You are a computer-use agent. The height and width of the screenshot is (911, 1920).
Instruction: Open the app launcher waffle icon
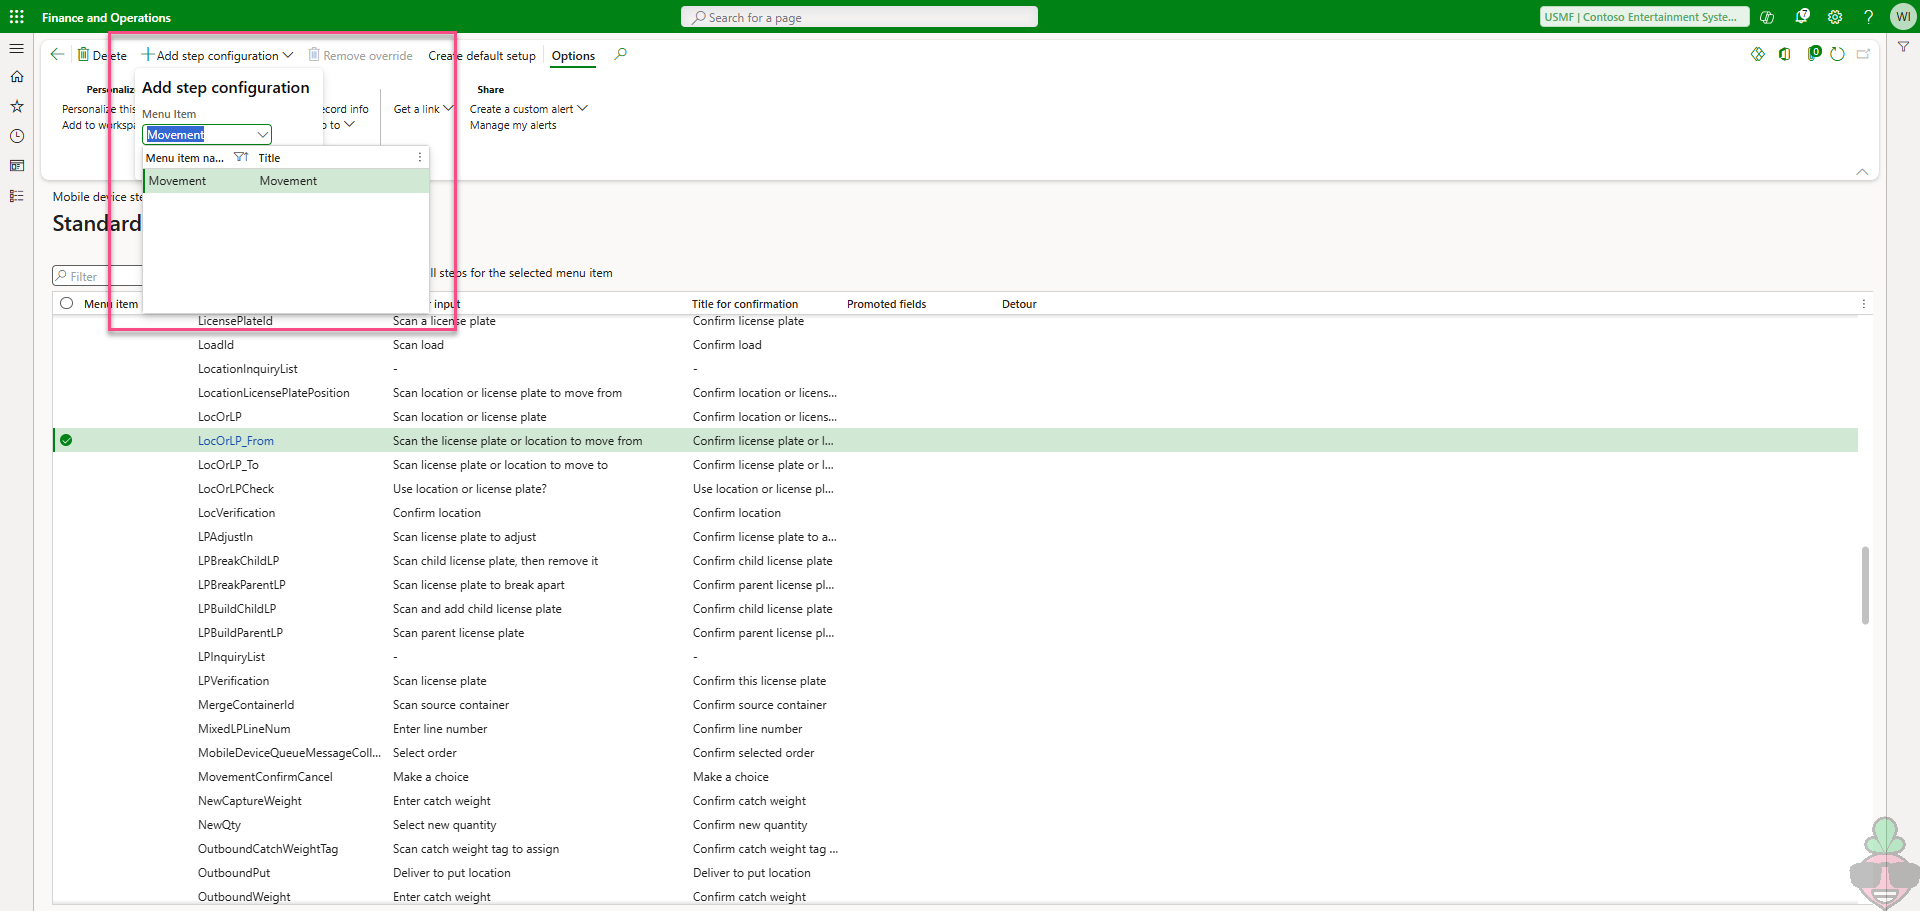(x=17, y=17)
